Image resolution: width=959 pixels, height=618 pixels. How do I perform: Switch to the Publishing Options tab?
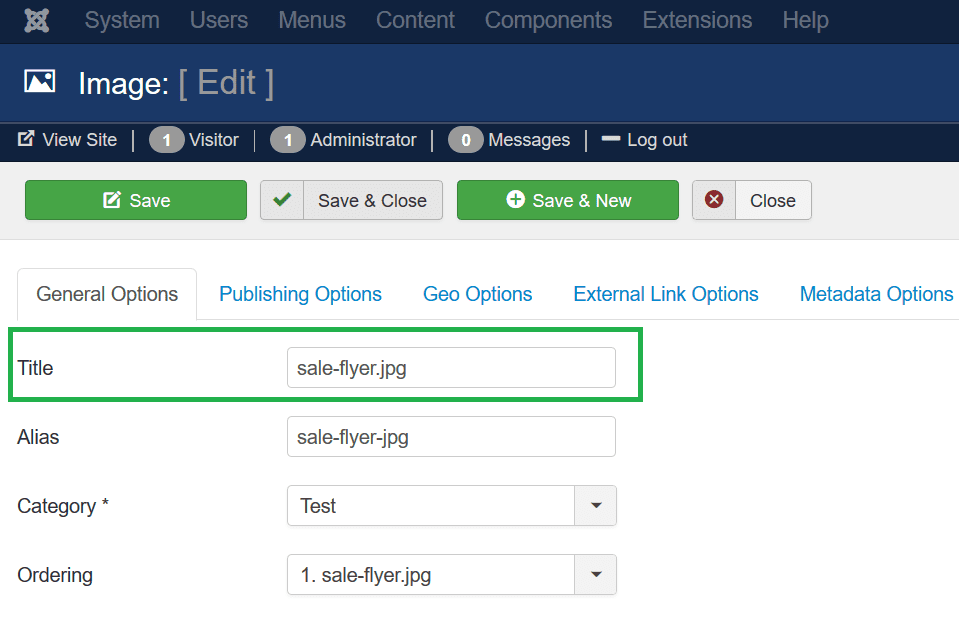point(300,294)
